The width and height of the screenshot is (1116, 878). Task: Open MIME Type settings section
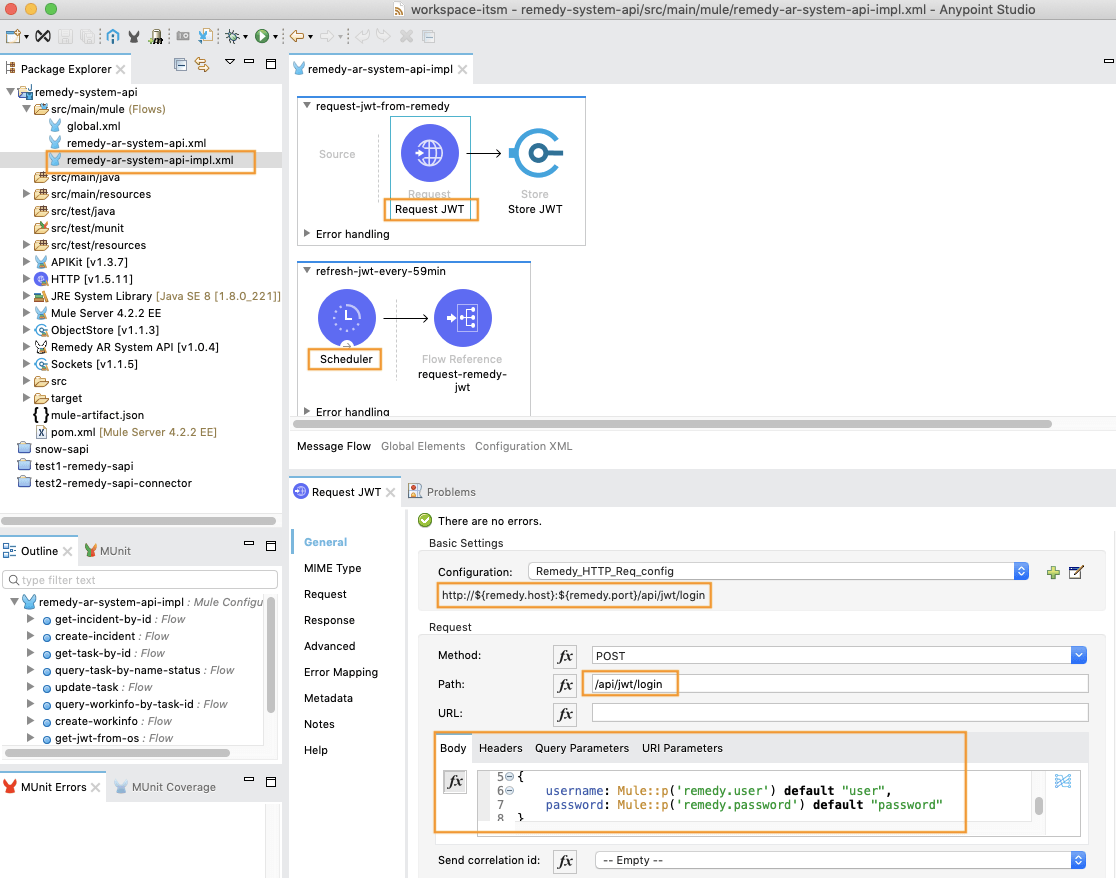(332, 568)
